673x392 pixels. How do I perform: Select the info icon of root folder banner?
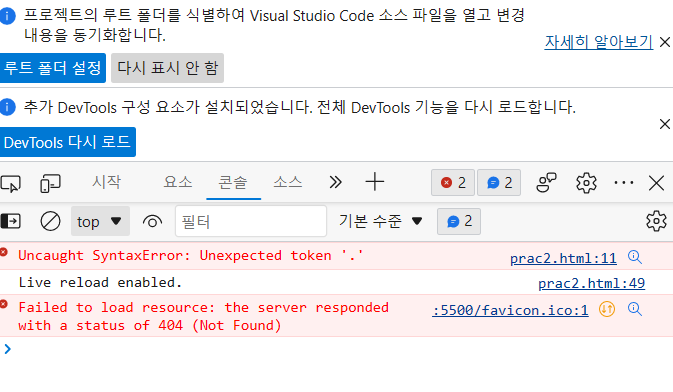7,16
